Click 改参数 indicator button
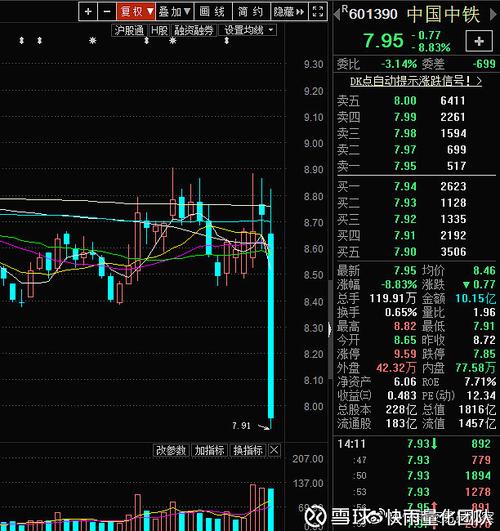Image resolution: width=500 pixels, height=531 pixels. point(171,450)
